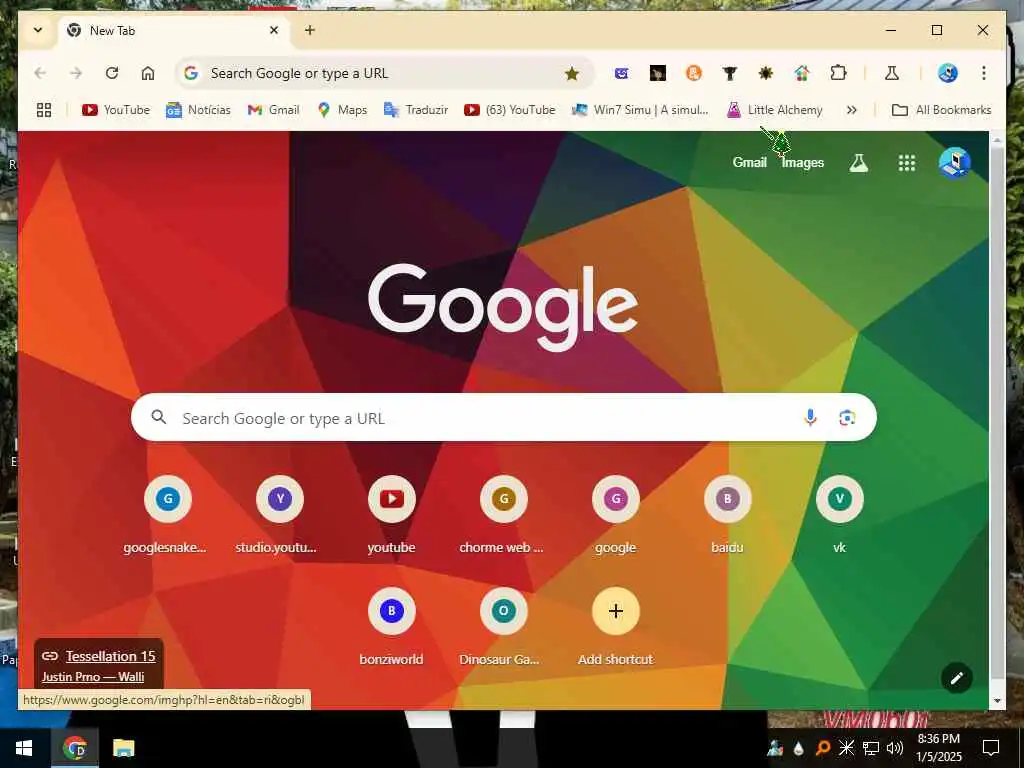Start voice search with microphone icon

click(x=810, y=417)
